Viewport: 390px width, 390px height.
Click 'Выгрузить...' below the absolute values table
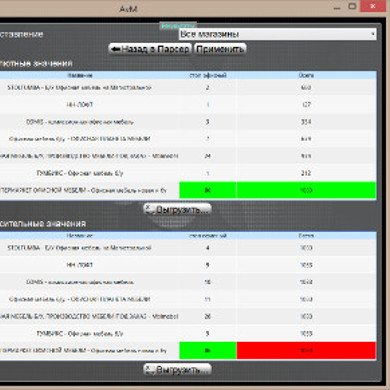pyautogui.click(x=177, y=210)
